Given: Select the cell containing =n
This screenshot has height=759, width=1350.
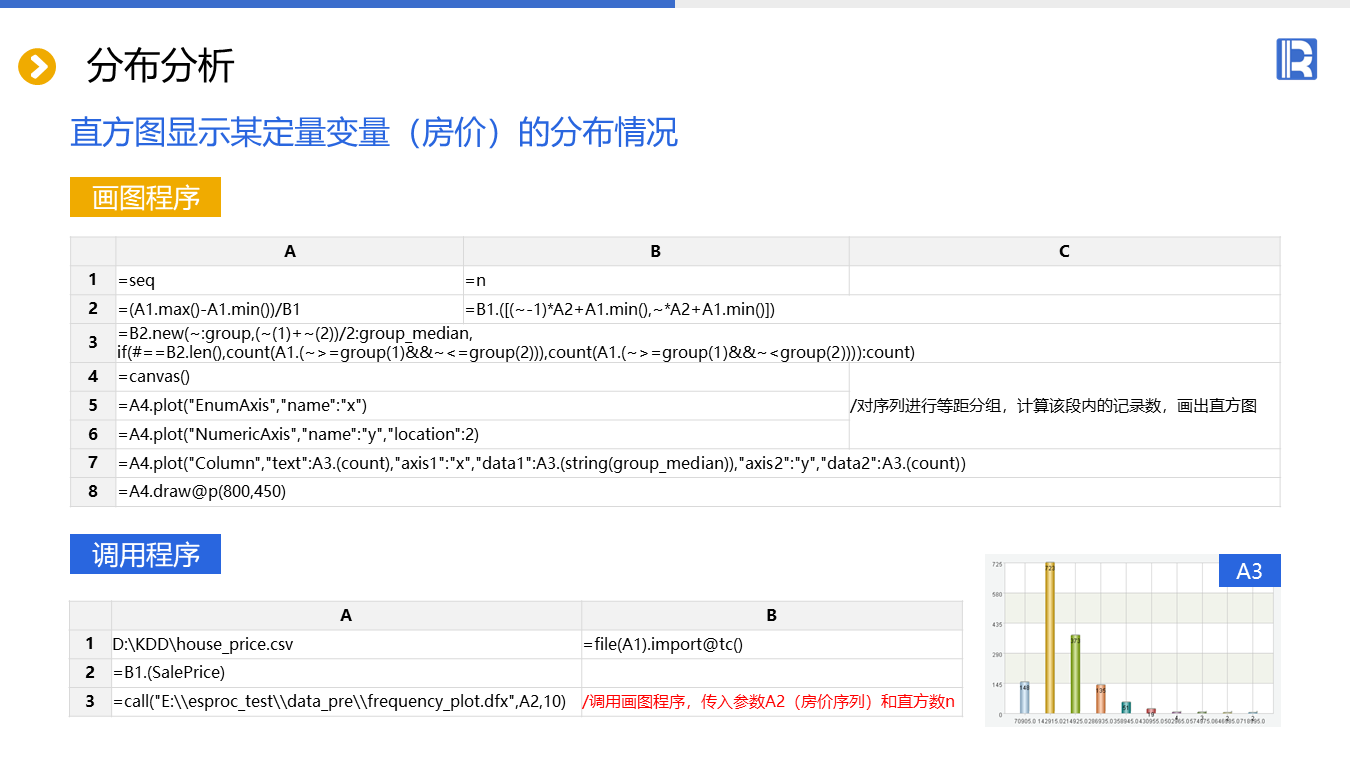Looking at the screenshot, I should tap(656, 280).
